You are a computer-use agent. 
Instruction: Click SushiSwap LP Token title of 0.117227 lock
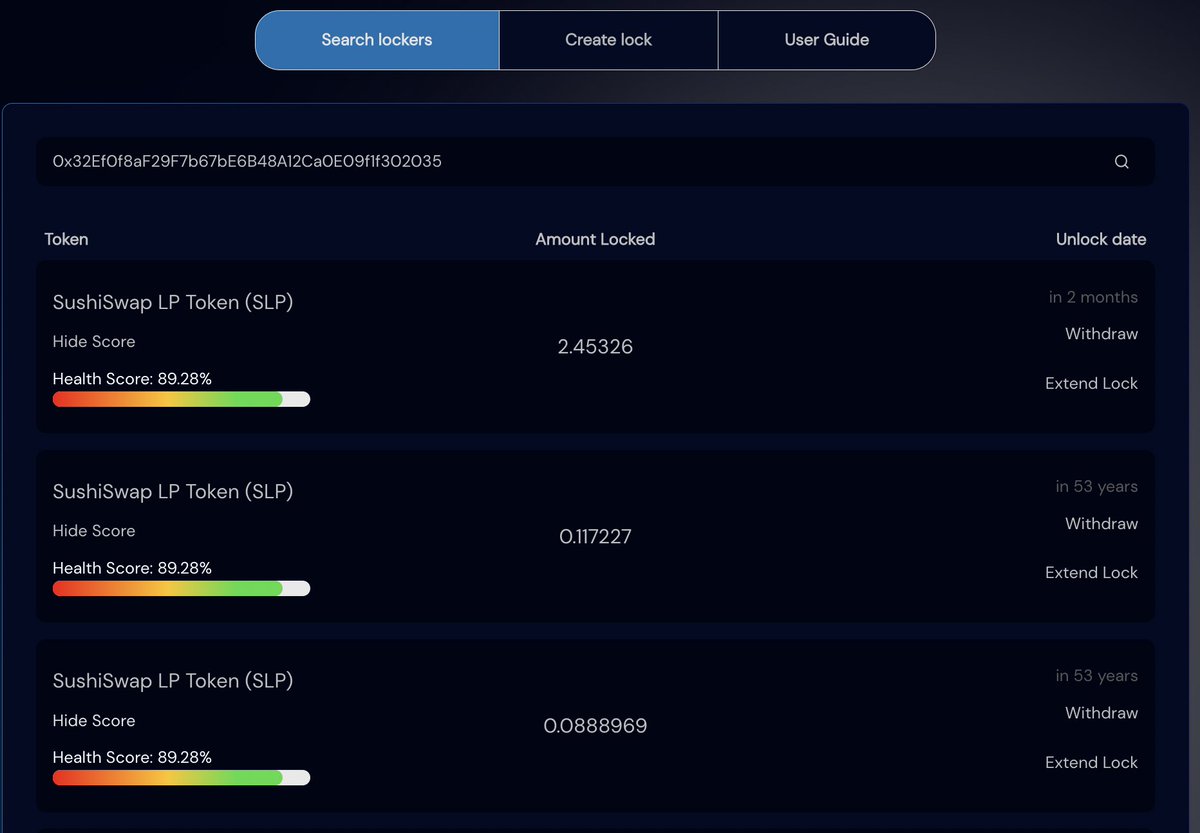(173, 491)
